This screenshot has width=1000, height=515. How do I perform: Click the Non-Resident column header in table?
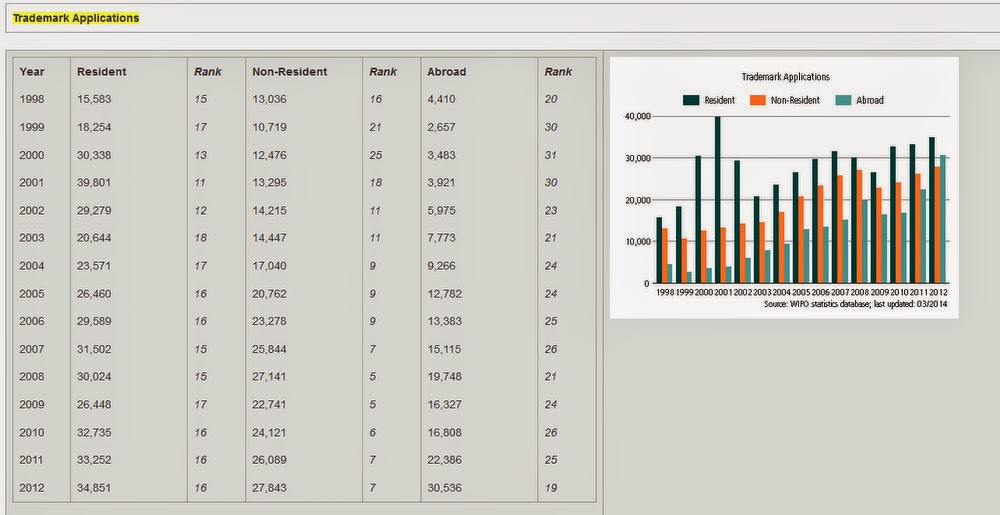point(290,72)
